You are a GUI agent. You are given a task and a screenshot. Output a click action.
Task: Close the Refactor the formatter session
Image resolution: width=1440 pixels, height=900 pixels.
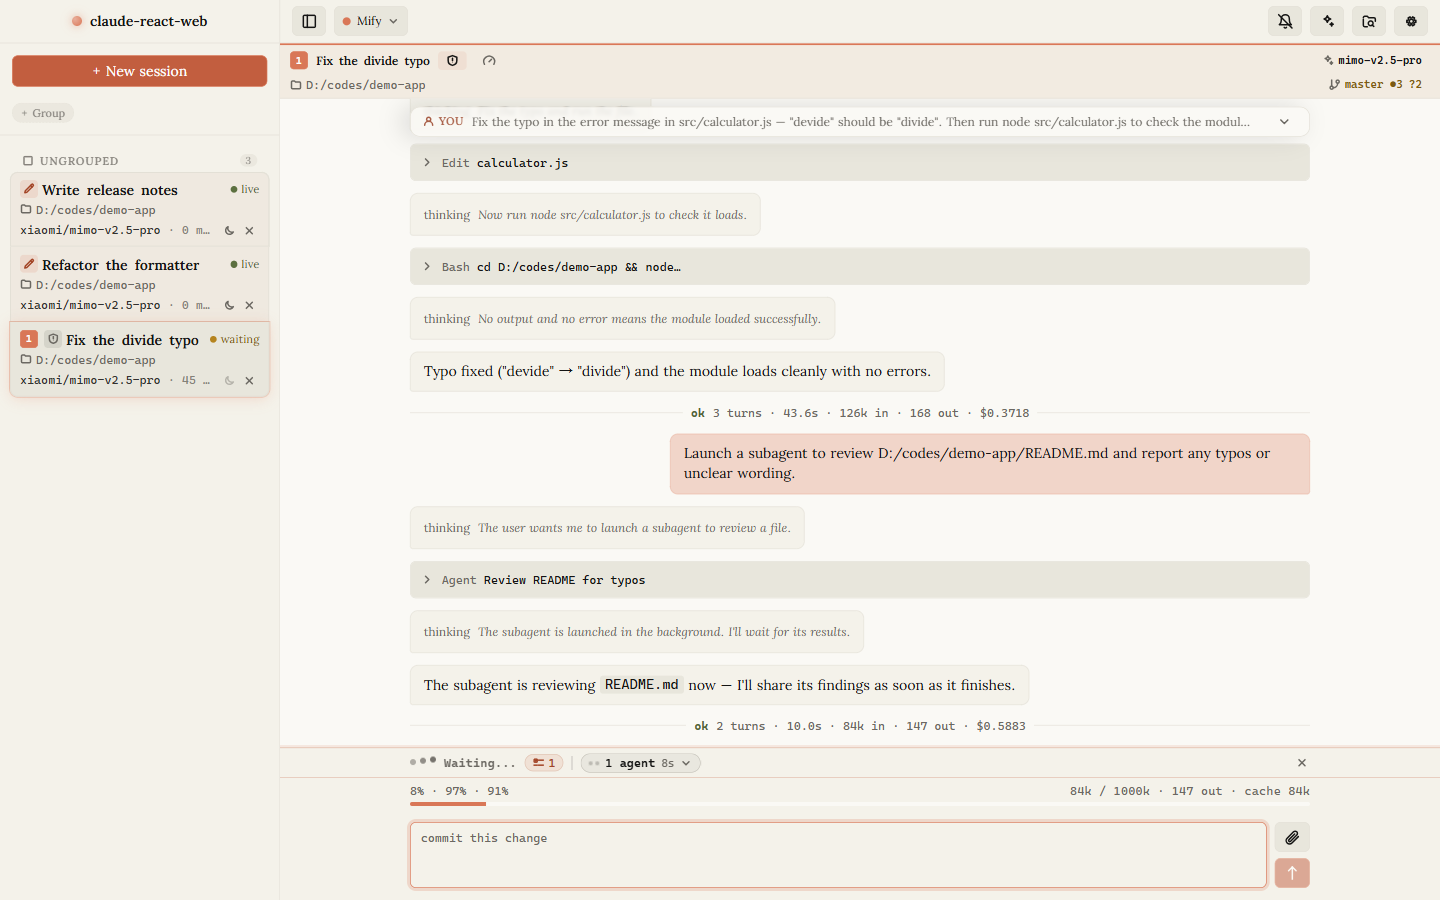[249, 306]
